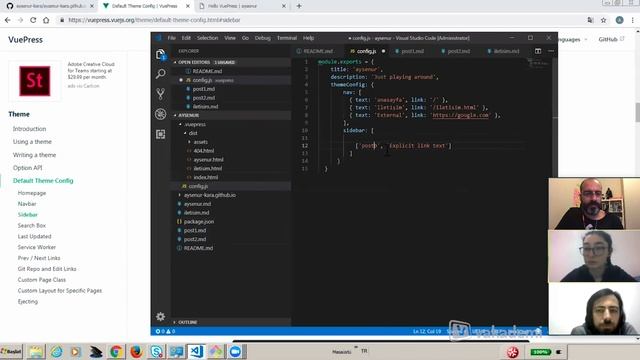
Task: Open the Search Box sidebar link
Action: pos(31,225)
